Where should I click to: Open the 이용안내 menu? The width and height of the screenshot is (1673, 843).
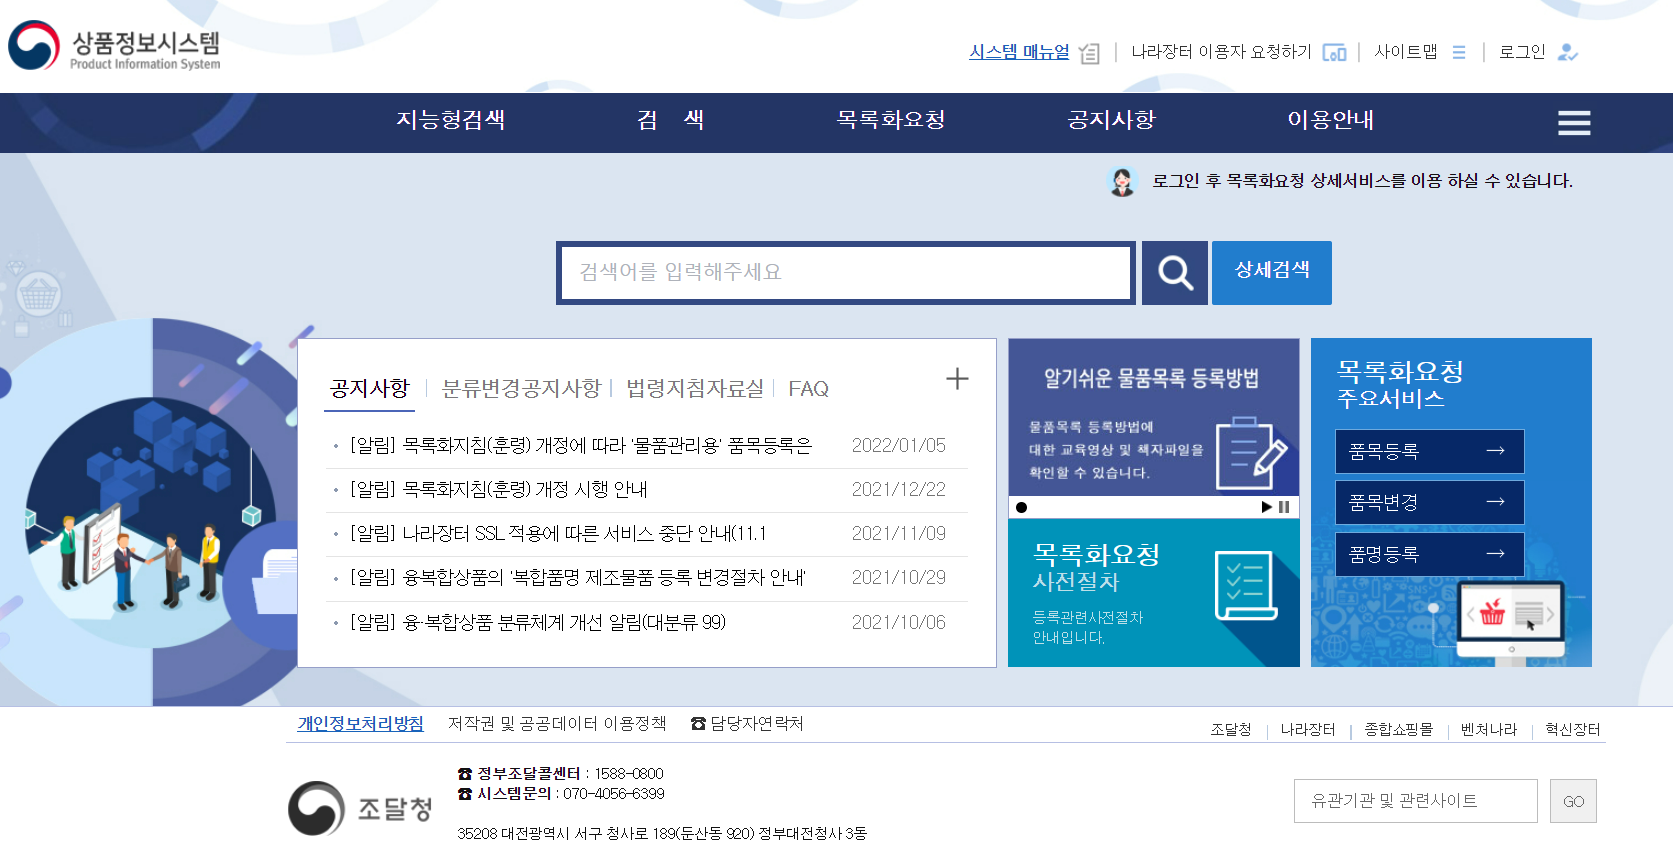pos(1331,120)
